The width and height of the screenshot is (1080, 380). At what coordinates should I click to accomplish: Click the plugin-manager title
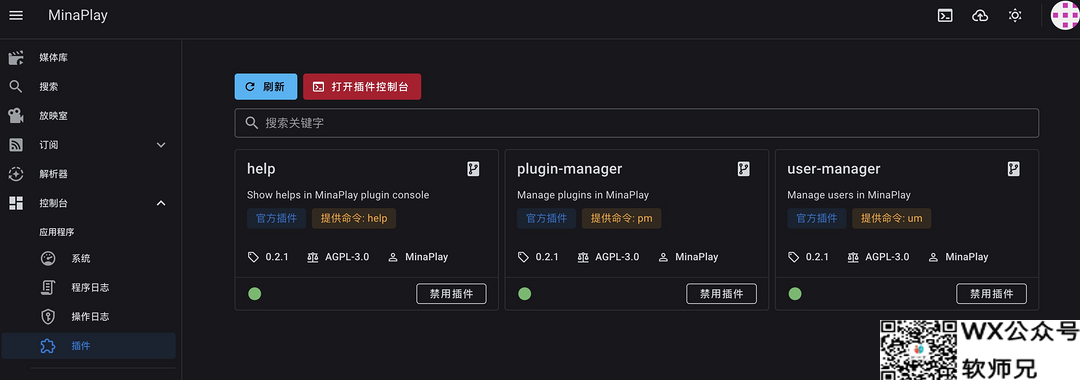point(570,169)
